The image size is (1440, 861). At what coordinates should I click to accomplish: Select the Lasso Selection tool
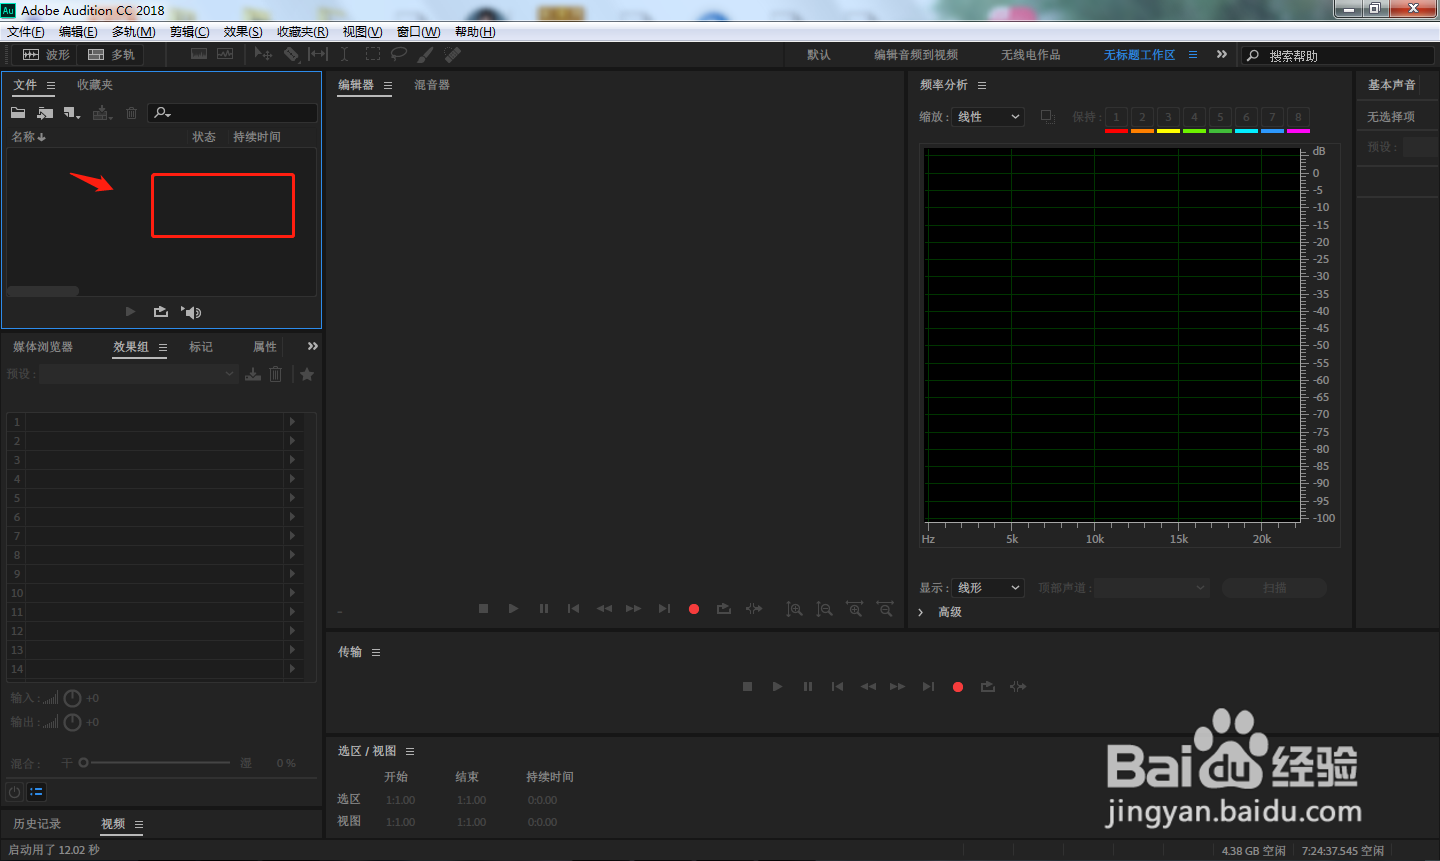399,54
